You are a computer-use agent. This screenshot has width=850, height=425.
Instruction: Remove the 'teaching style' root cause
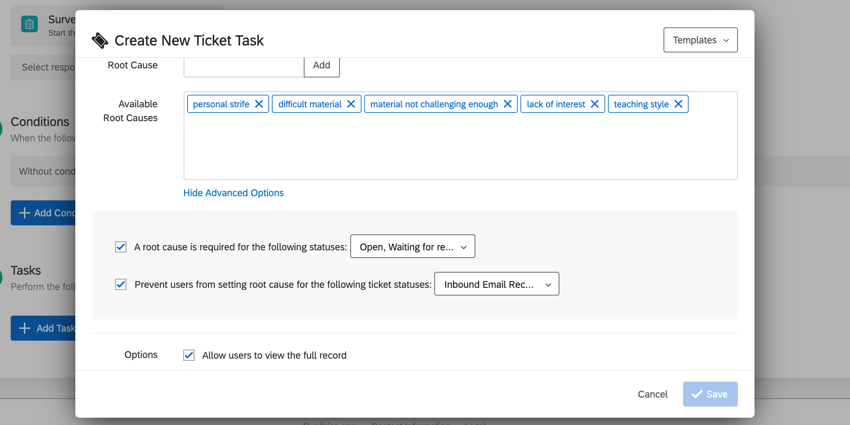pos(678,104)
